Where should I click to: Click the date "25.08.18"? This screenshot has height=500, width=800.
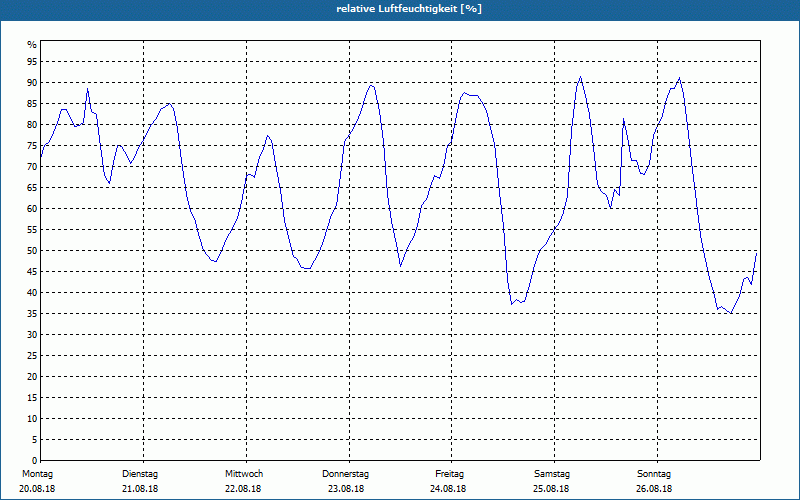[551, 489]
